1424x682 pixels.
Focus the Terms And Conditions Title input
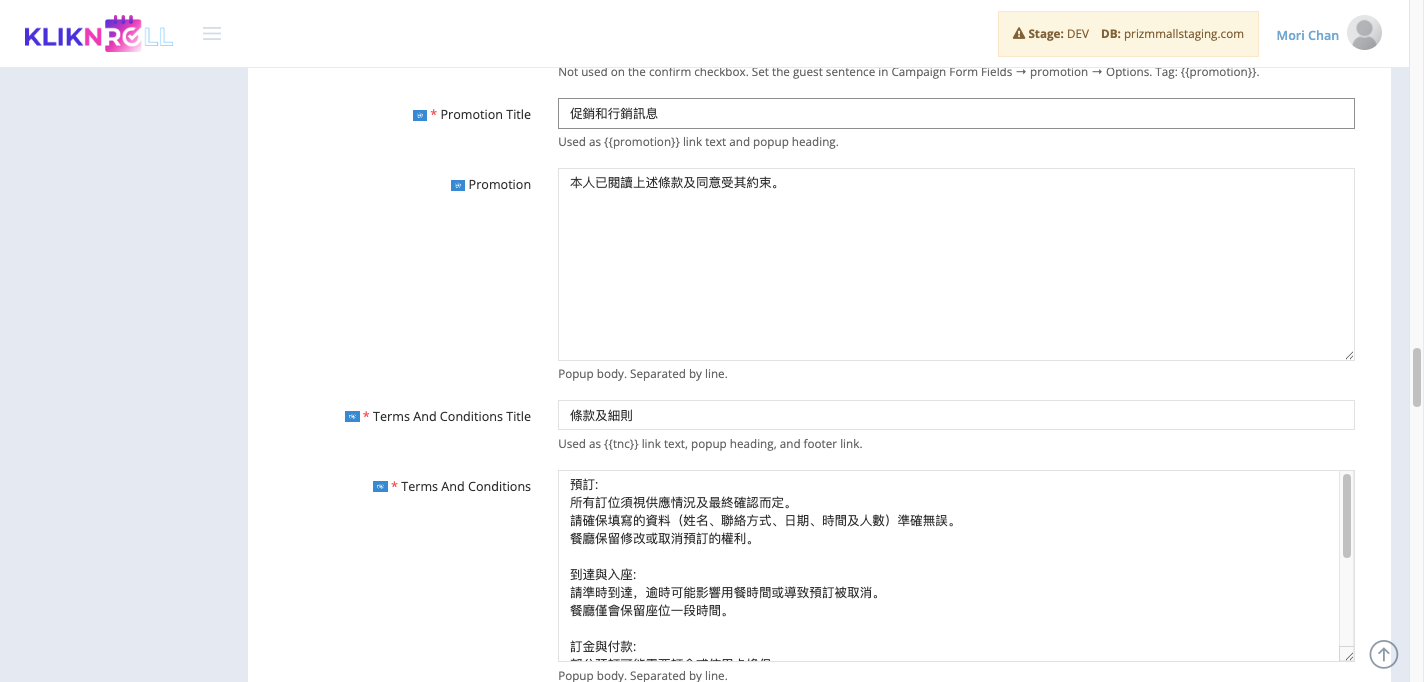[956, 415]
